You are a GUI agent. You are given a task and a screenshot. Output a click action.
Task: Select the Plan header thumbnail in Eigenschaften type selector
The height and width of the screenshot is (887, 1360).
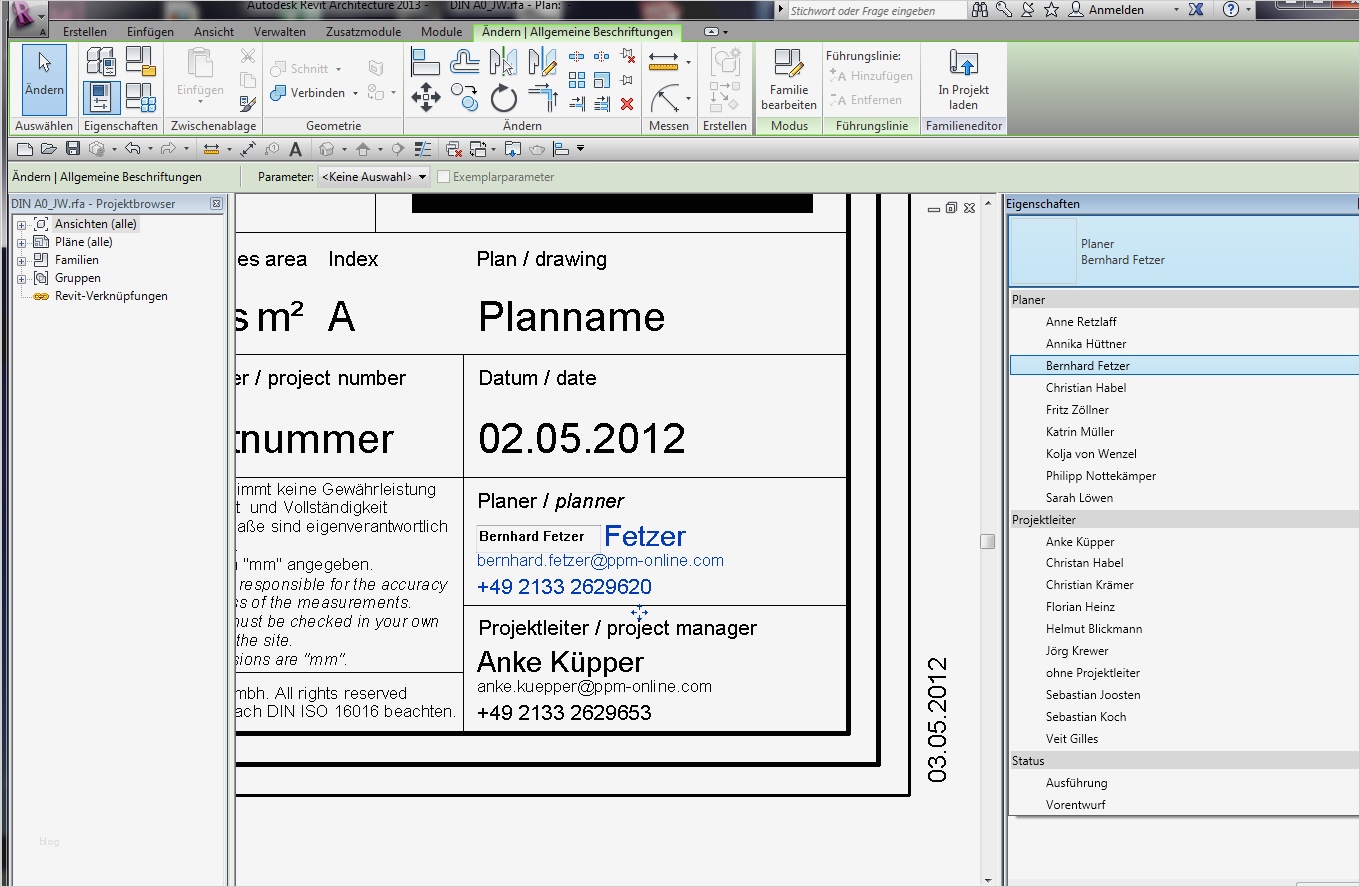(x=1044, y=252)
